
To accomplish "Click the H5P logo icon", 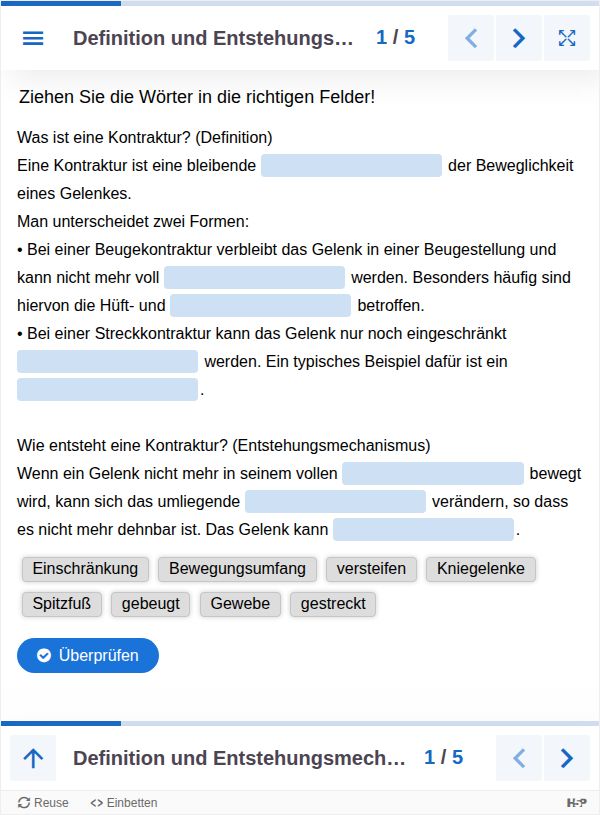I will coord(576,802).
